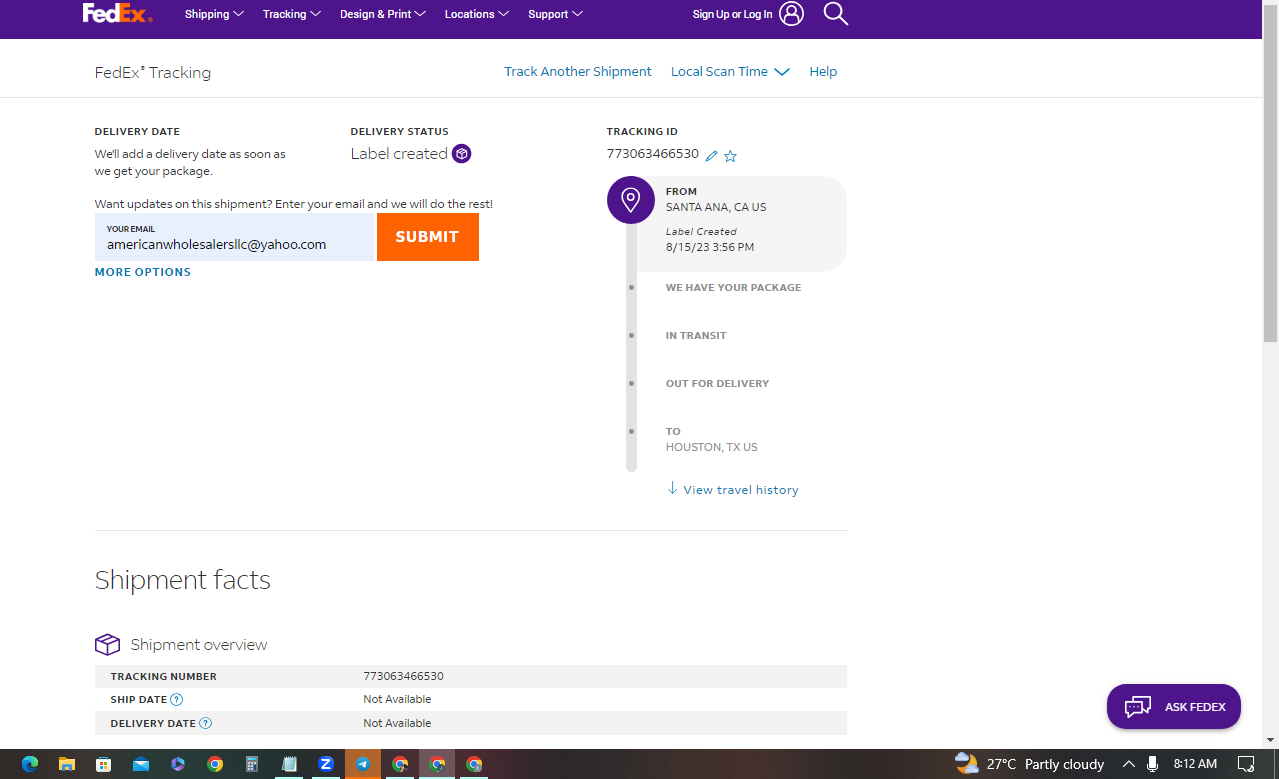This screenshot has height=779, width=1279.
Task: Click the 'IN TRANSIT' step
Action: pos(696,336)
